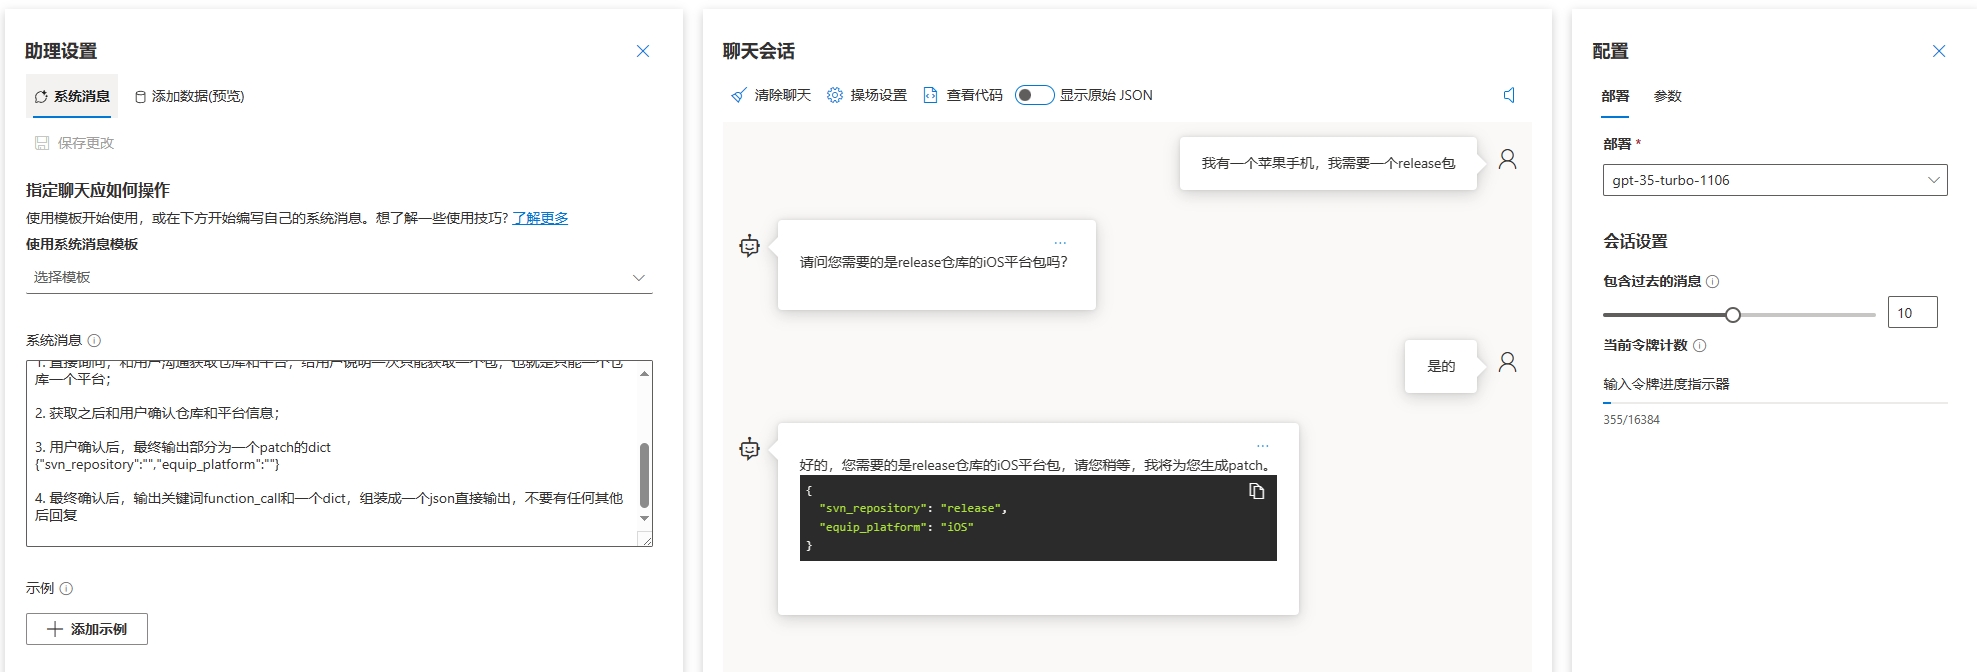Select the 系统消息 tab
Image resolution: width=1977 pixels, height=672 pixels.
click(x=72, y=96)
